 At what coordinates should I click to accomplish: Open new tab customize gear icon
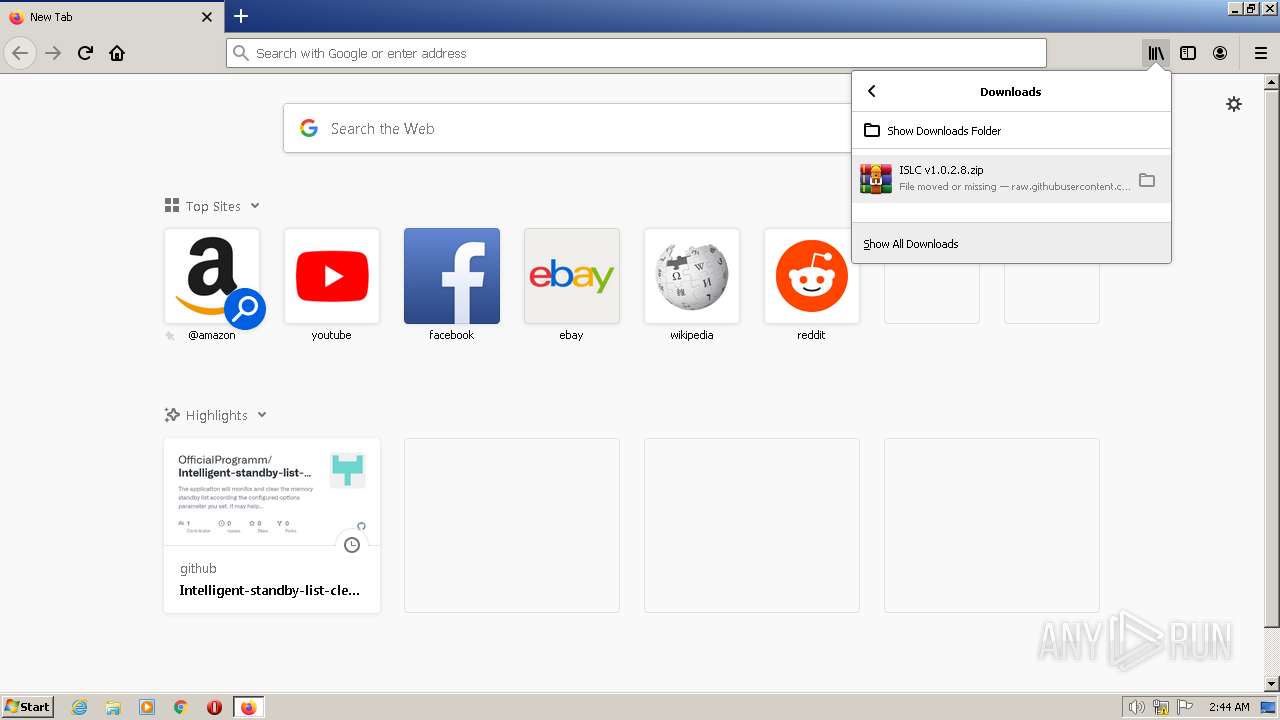point(1234,104)
